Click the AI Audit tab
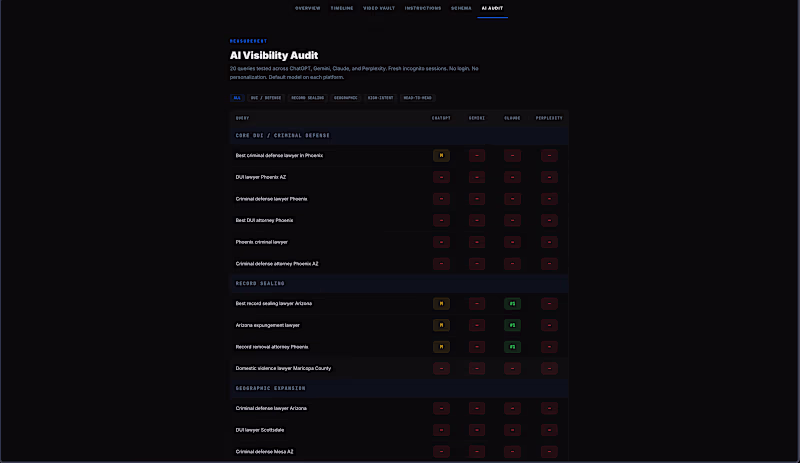The image size is (800, 463). [492, 8]
